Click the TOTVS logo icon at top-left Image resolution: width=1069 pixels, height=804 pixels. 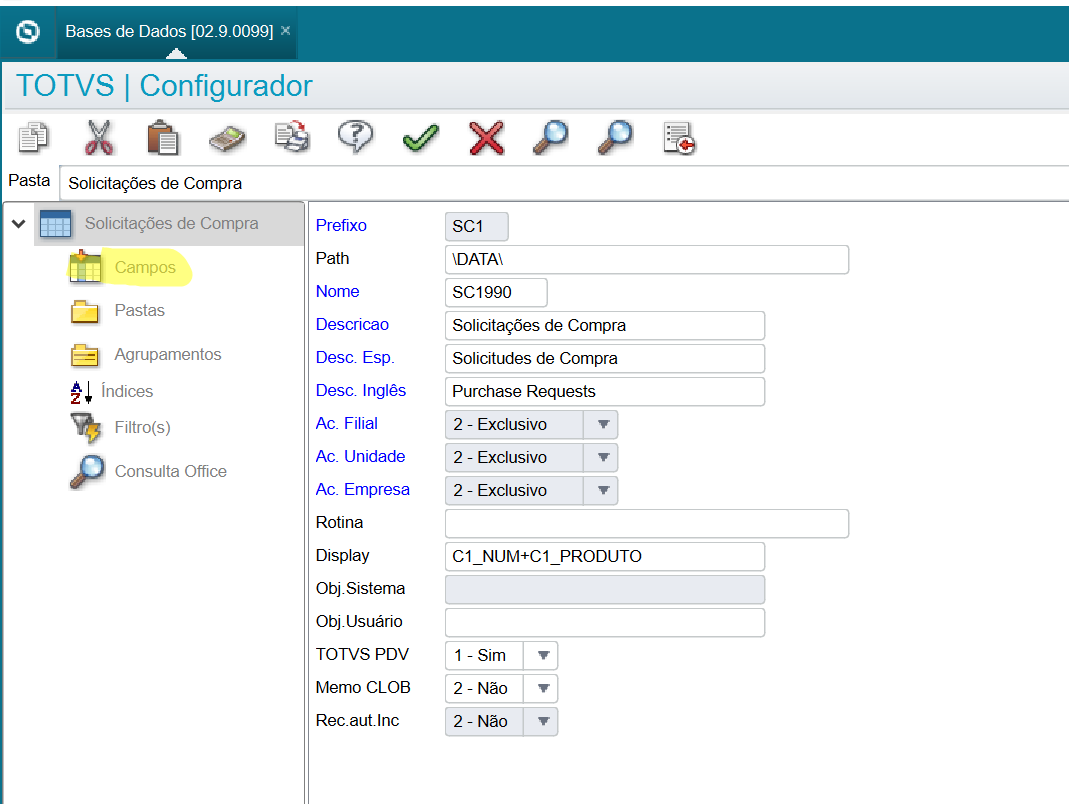click(28, 31)
